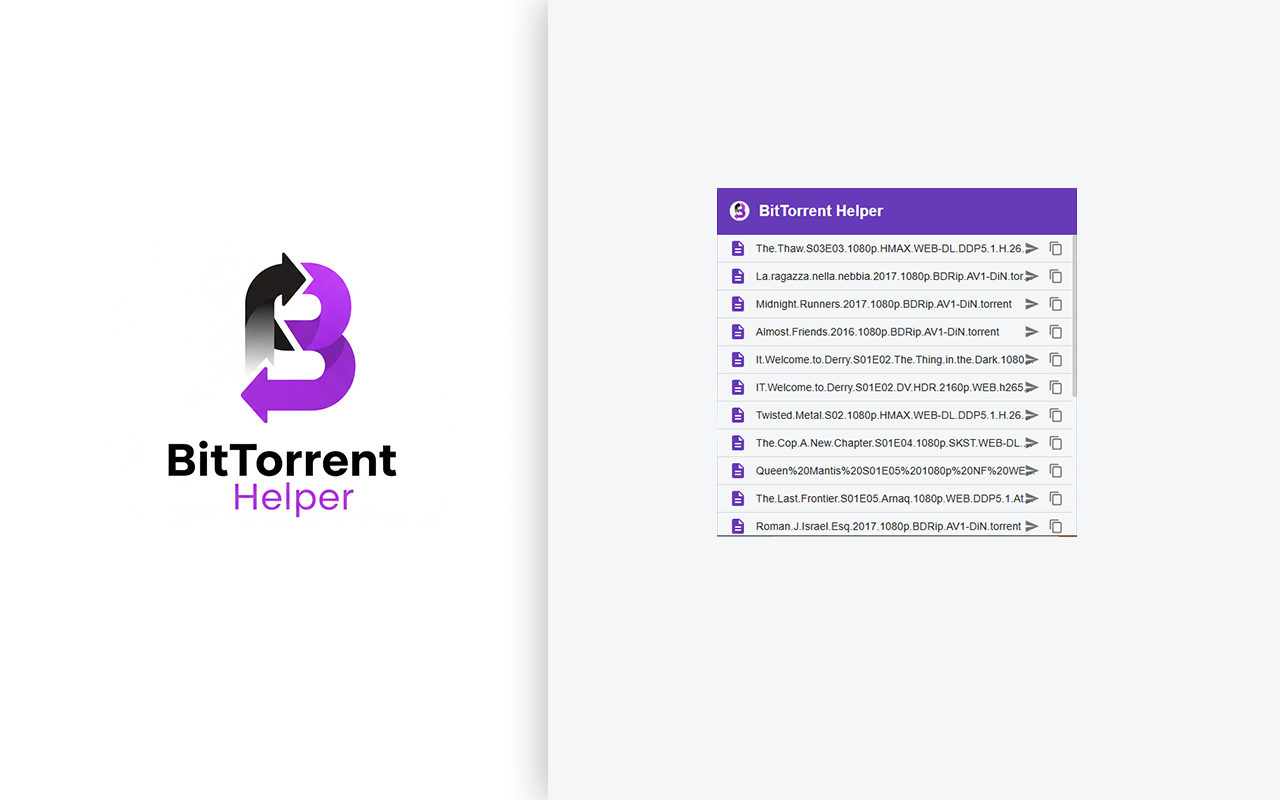Click the torrent list vertical scrollbar
Screen dimensions: 1280x800
(1074, 316)
